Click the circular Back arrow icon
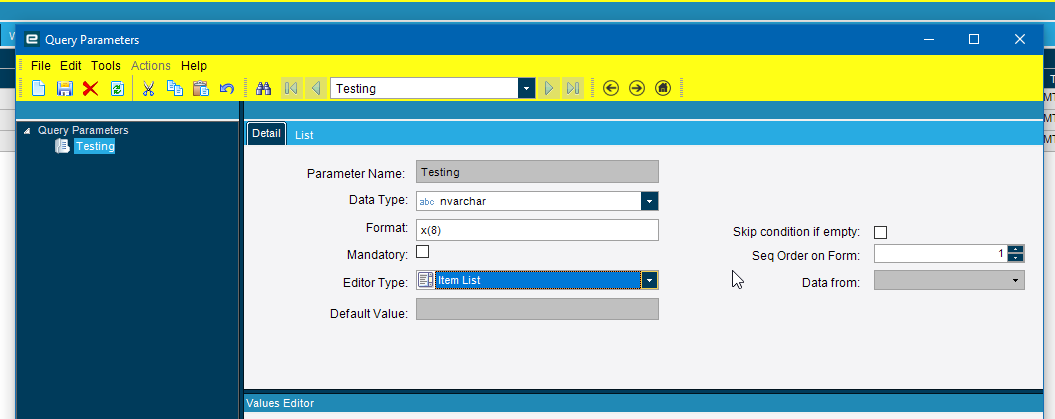The width and height of the screenshot is (1055, 419). click(x=611, y=88)
